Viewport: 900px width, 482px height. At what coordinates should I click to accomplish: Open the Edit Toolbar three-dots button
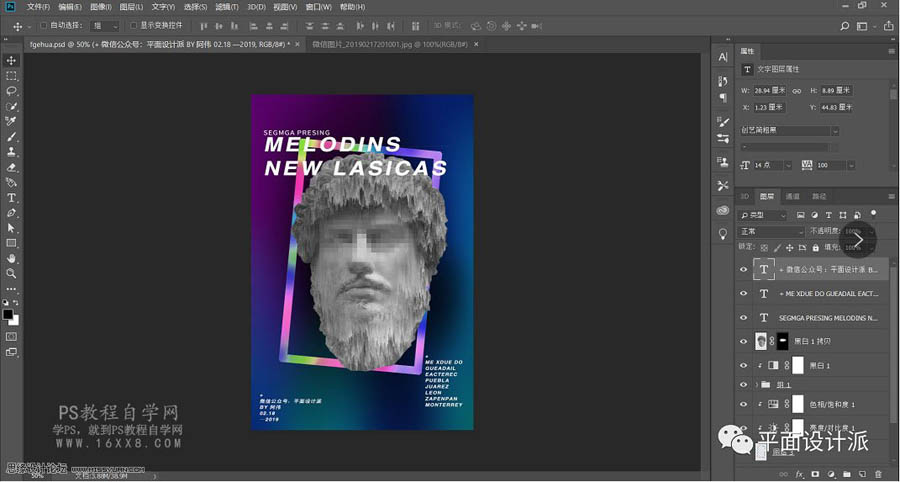11,289
